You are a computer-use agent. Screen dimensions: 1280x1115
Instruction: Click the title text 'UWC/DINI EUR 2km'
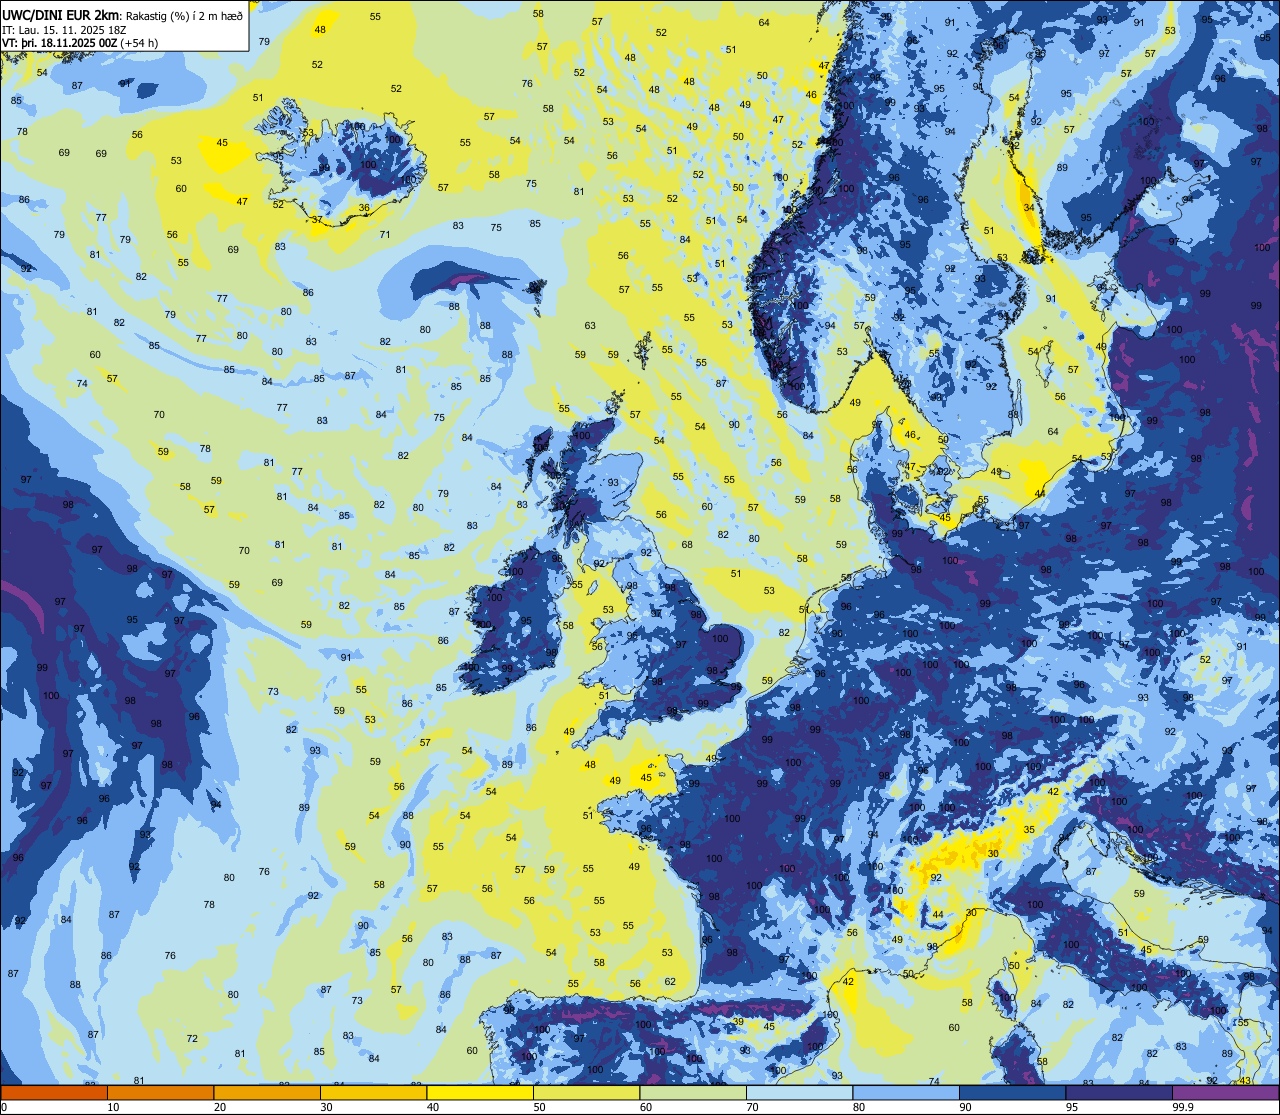click(62, 14)
